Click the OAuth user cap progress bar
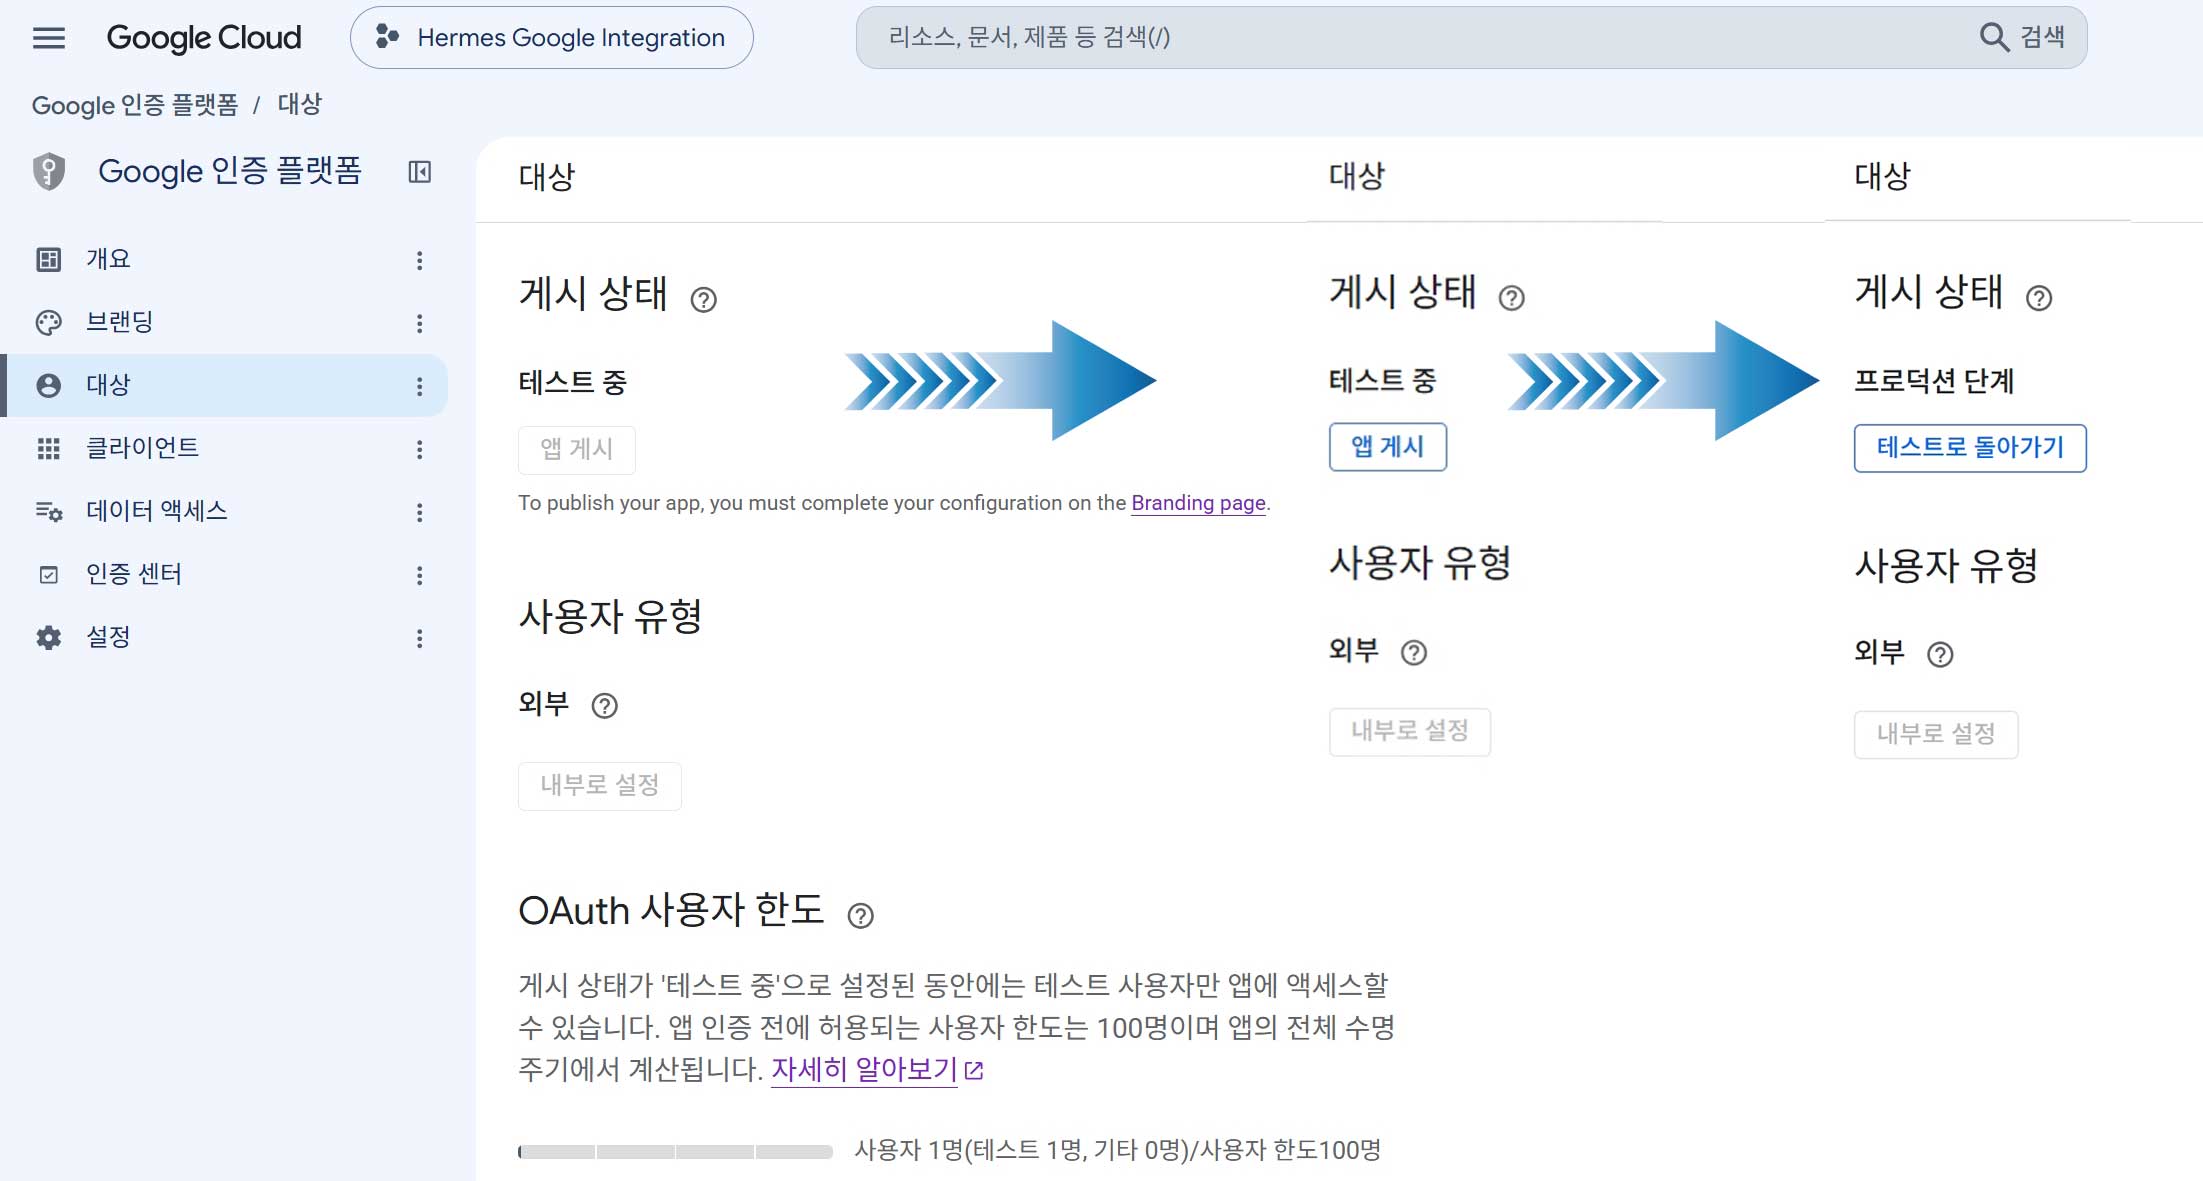 click(x=675, y=1152)
